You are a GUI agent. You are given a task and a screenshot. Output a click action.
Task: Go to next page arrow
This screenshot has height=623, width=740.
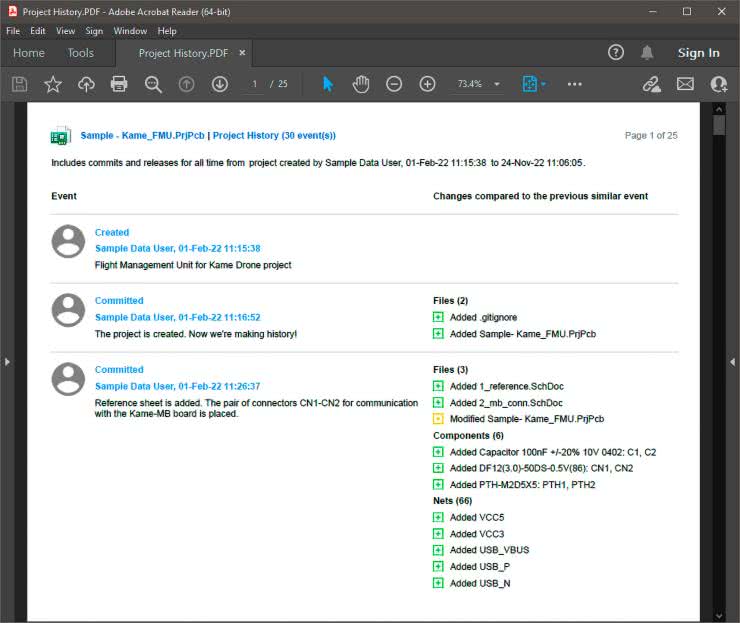tap(220, 84)
